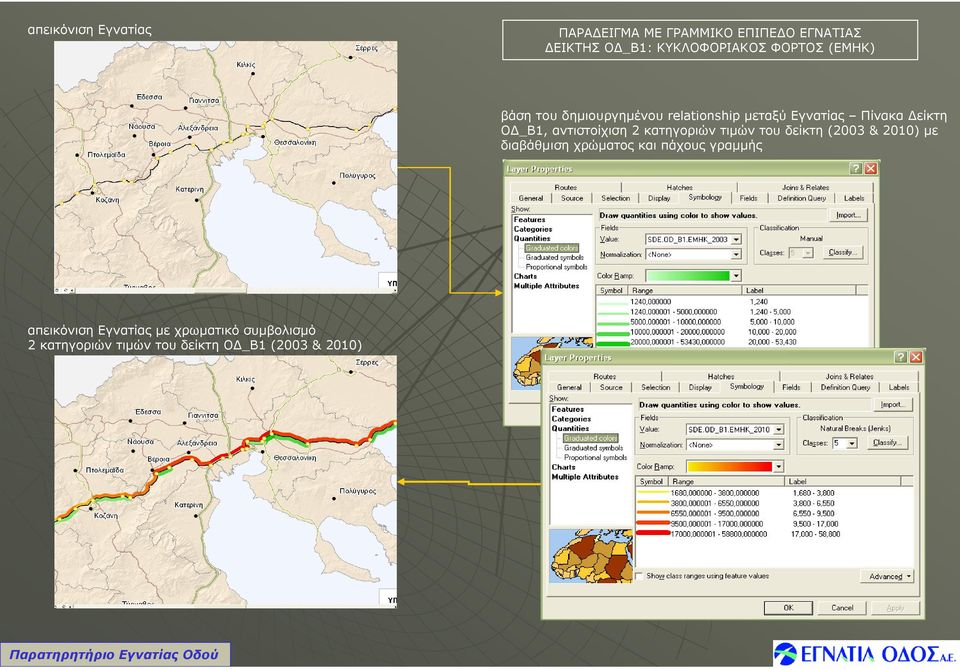Close the front 2010 Layer Properties dialog
Viewport: 960px width, 670px height.
click(916, 357)
